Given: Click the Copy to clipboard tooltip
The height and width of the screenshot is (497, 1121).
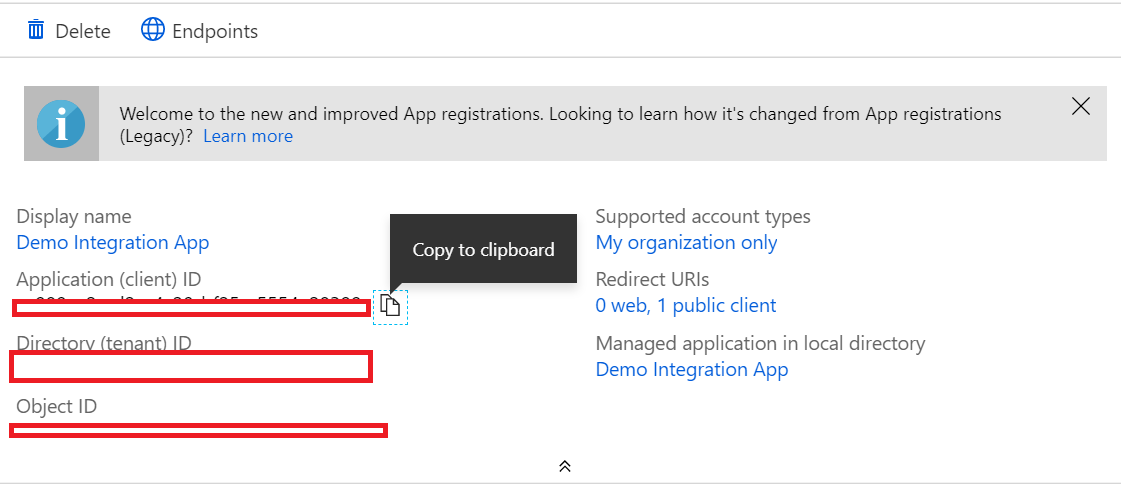Looking at the screenshot, I should pyautogui.click(x=483, y=249).
